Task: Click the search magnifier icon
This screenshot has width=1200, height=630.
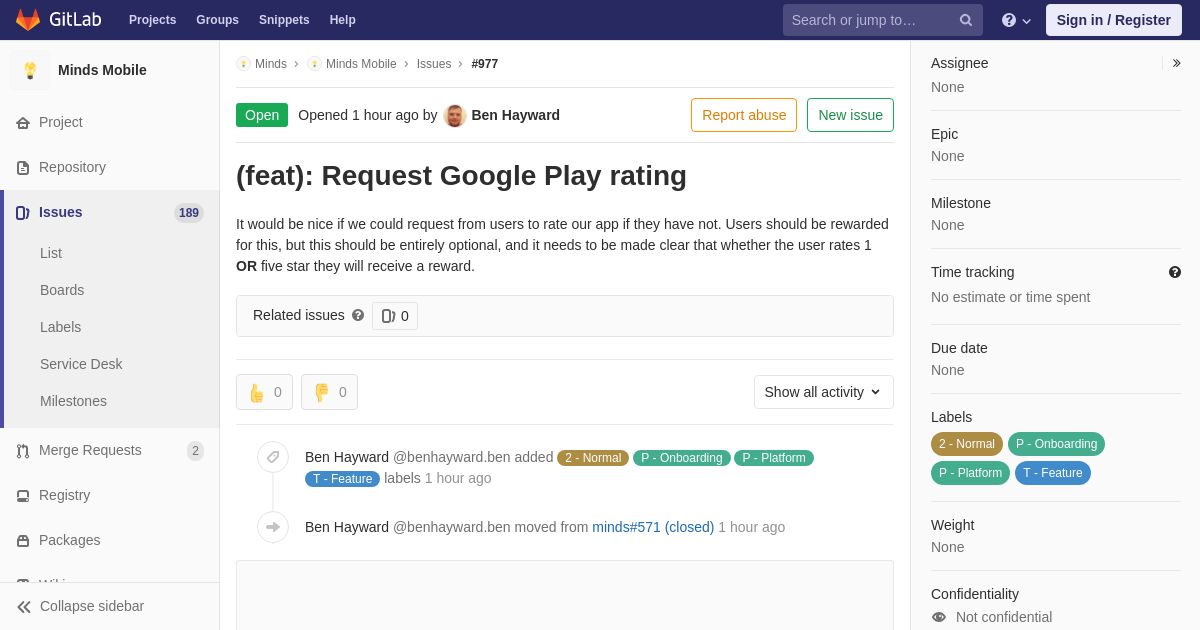Action: 966,20
